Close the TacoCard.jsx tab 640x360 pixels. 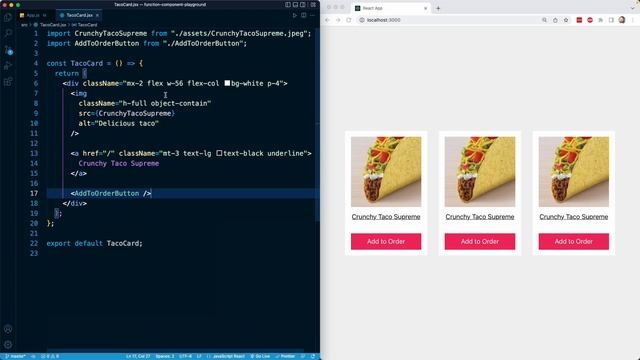[x=97, y=15]
